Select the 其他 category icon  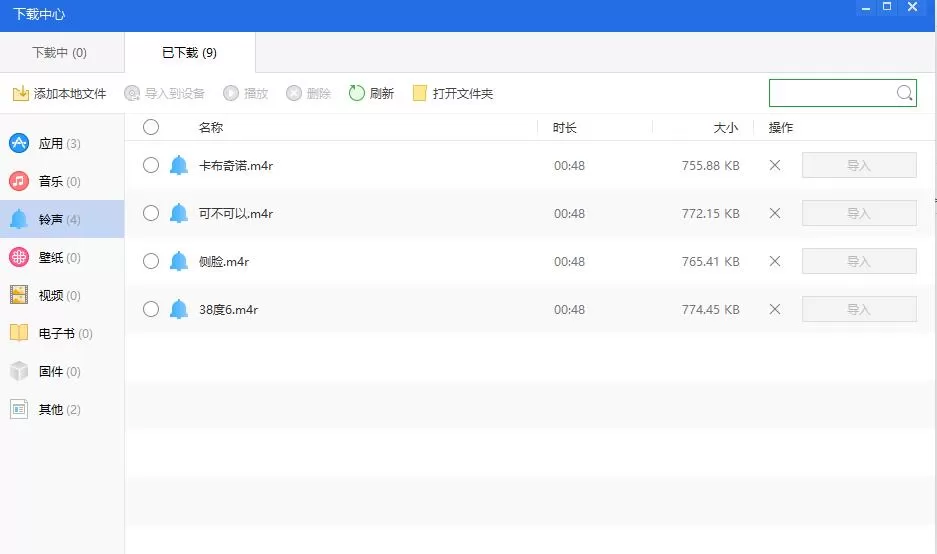pyautogui.click(x=19, y=409)
